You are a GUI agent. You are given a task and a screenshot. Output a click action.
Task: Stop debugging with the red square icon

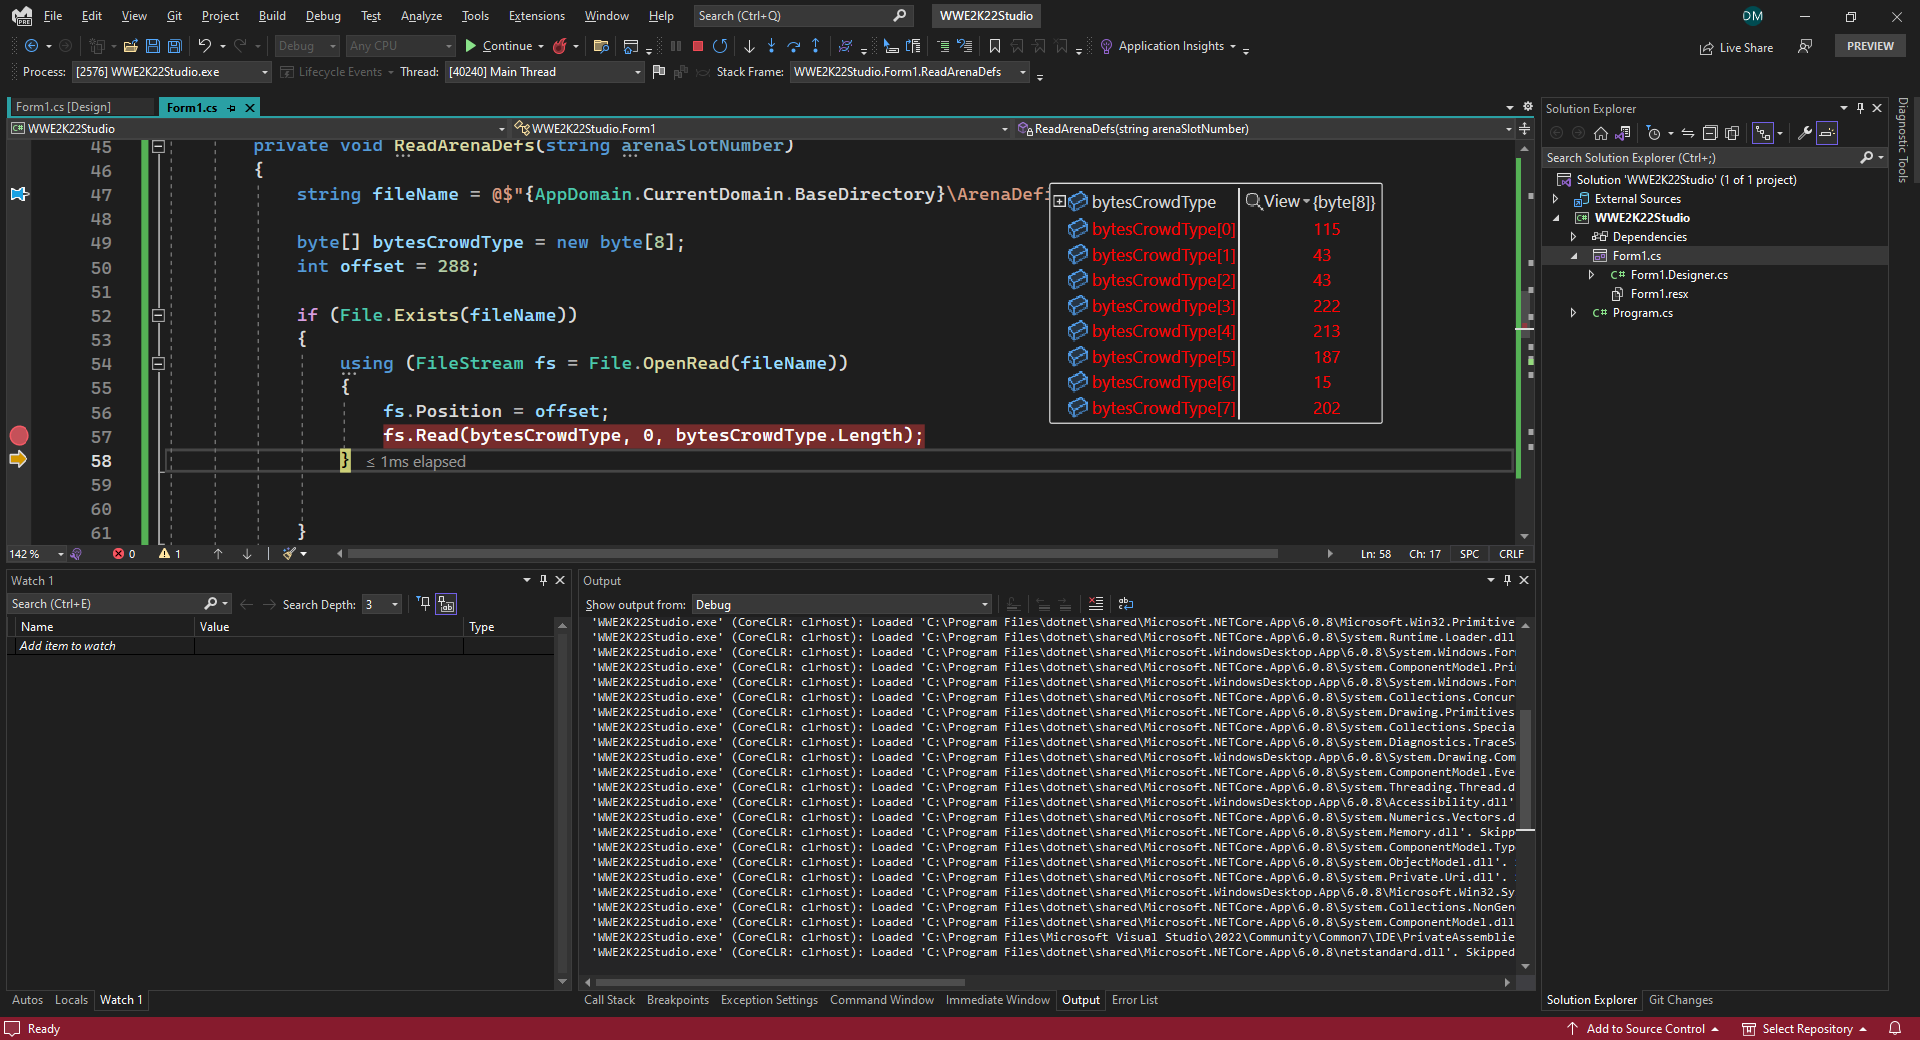[698, 46]
